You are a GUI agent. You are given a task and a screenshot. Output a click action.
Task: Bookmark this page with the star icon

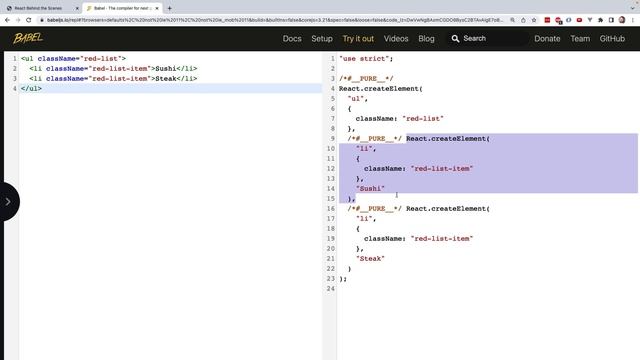tap(534, 20)
